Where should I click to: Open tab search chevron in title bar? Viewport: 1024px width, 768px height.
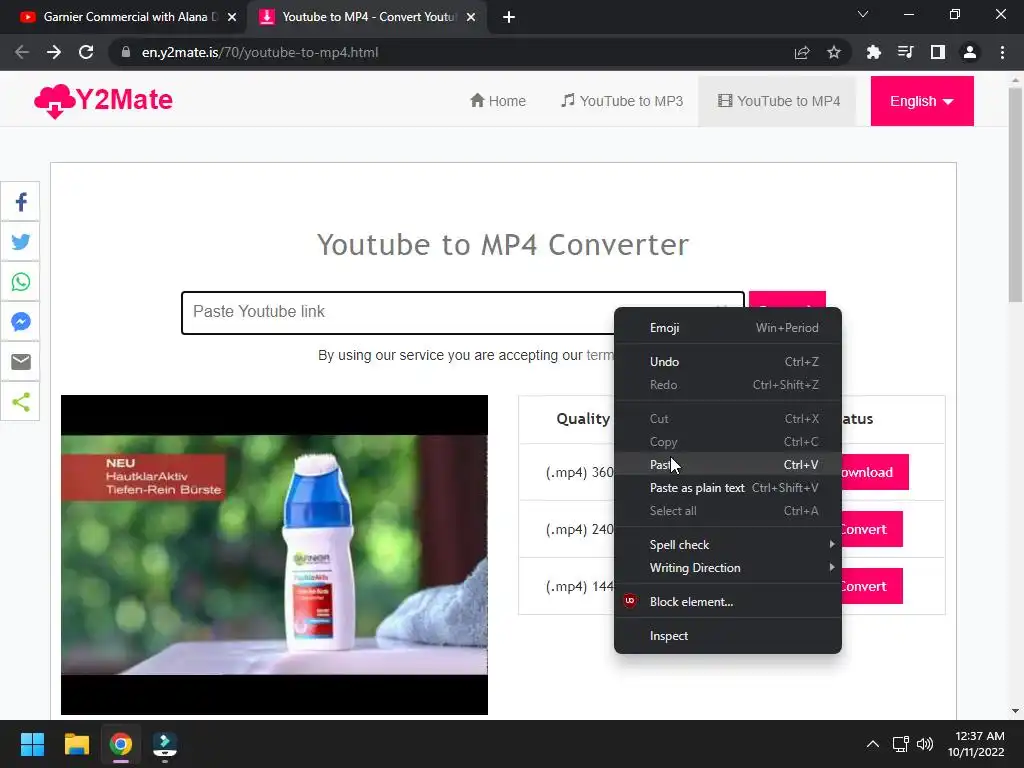click(863, 14)
